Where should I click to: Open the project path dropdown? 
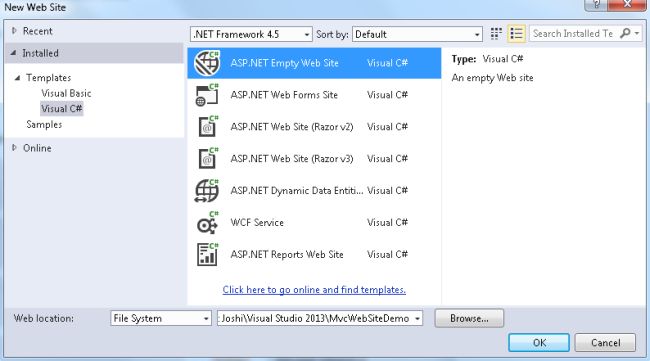(417, 318)
